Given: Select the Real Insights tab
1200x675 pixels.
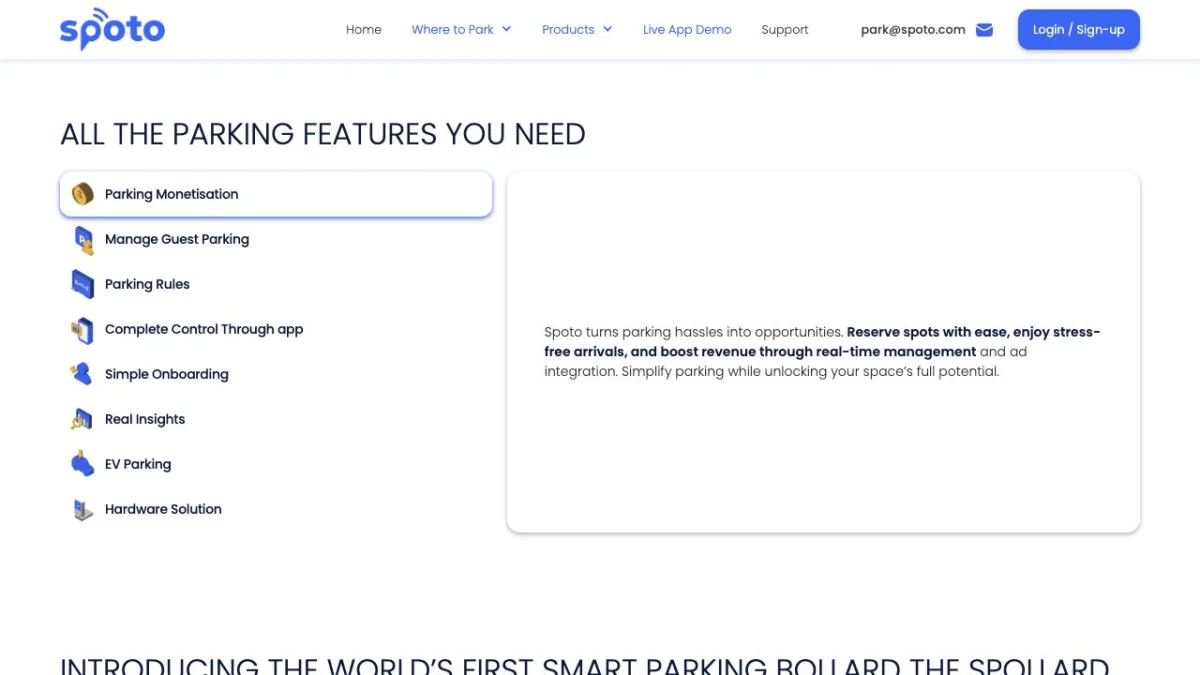Looking at the screenshot, I should (276, 419).
